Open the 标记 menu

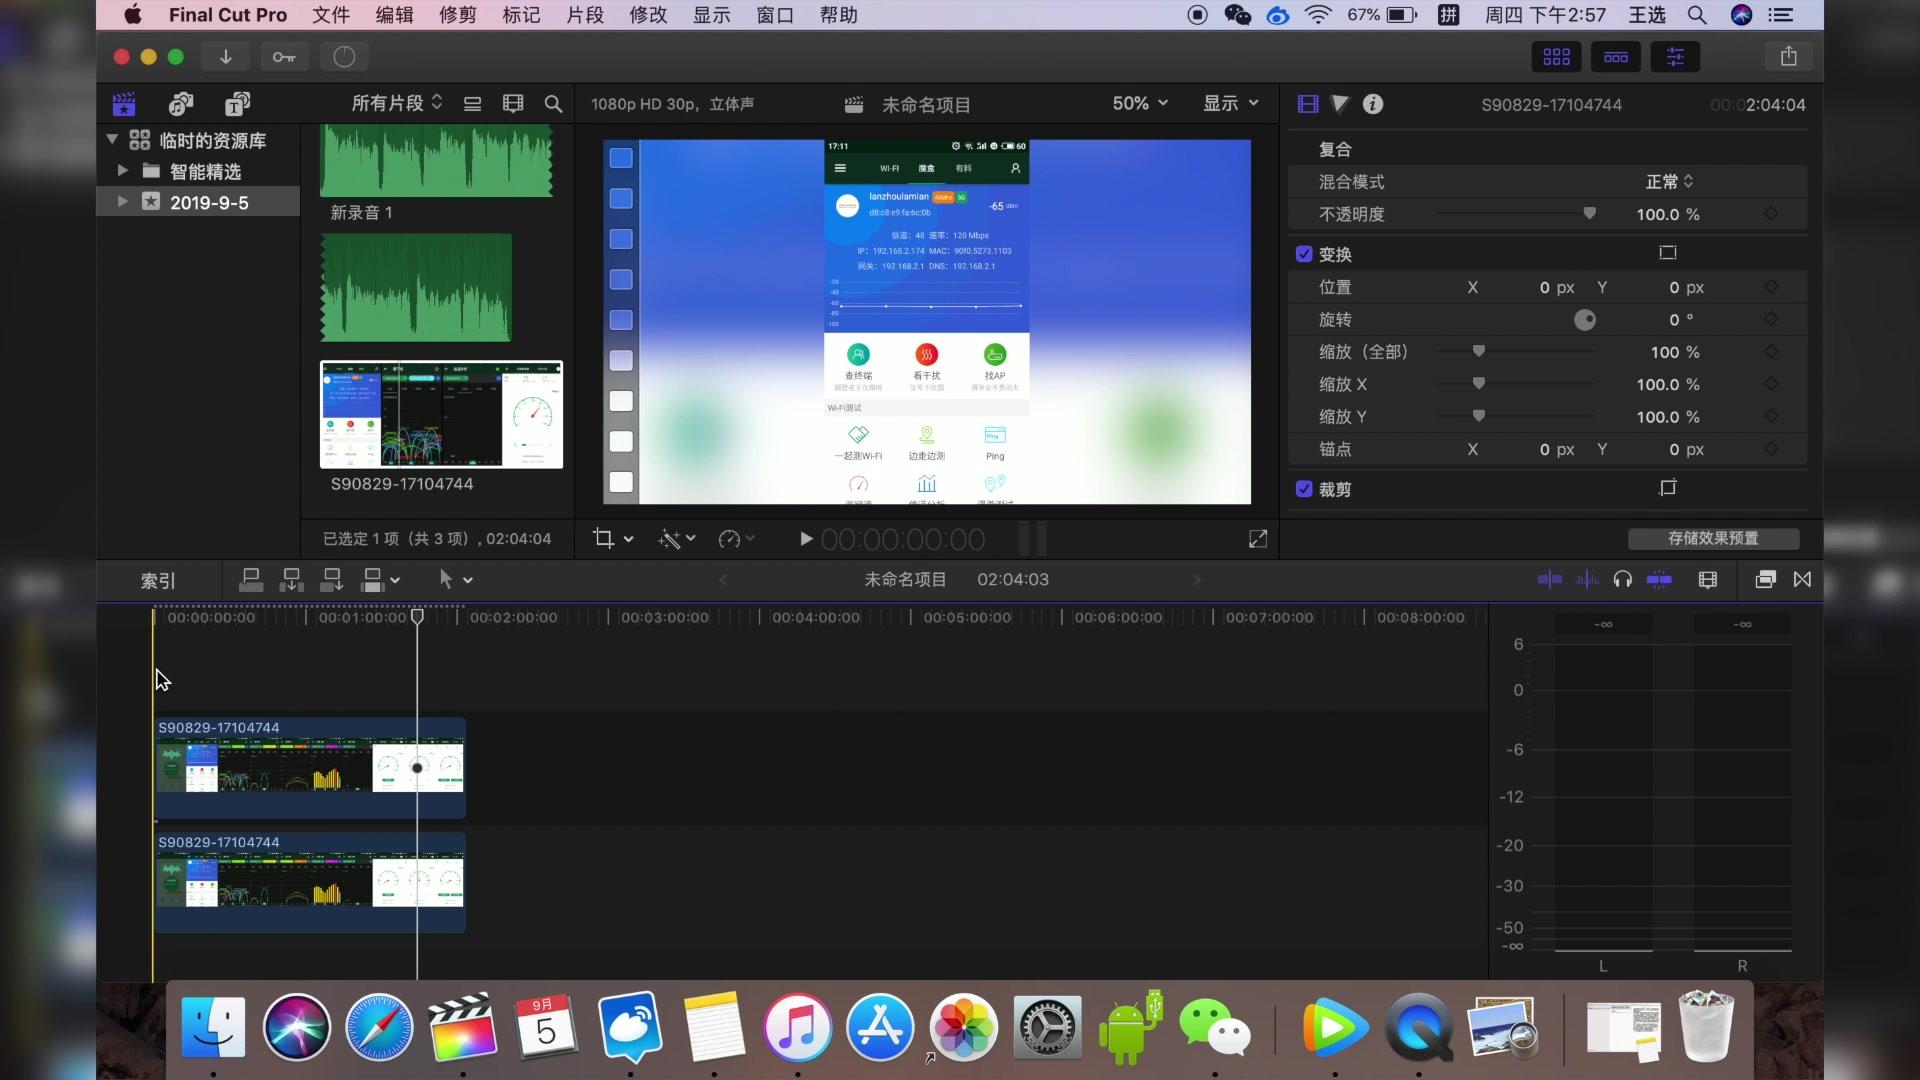521,15
